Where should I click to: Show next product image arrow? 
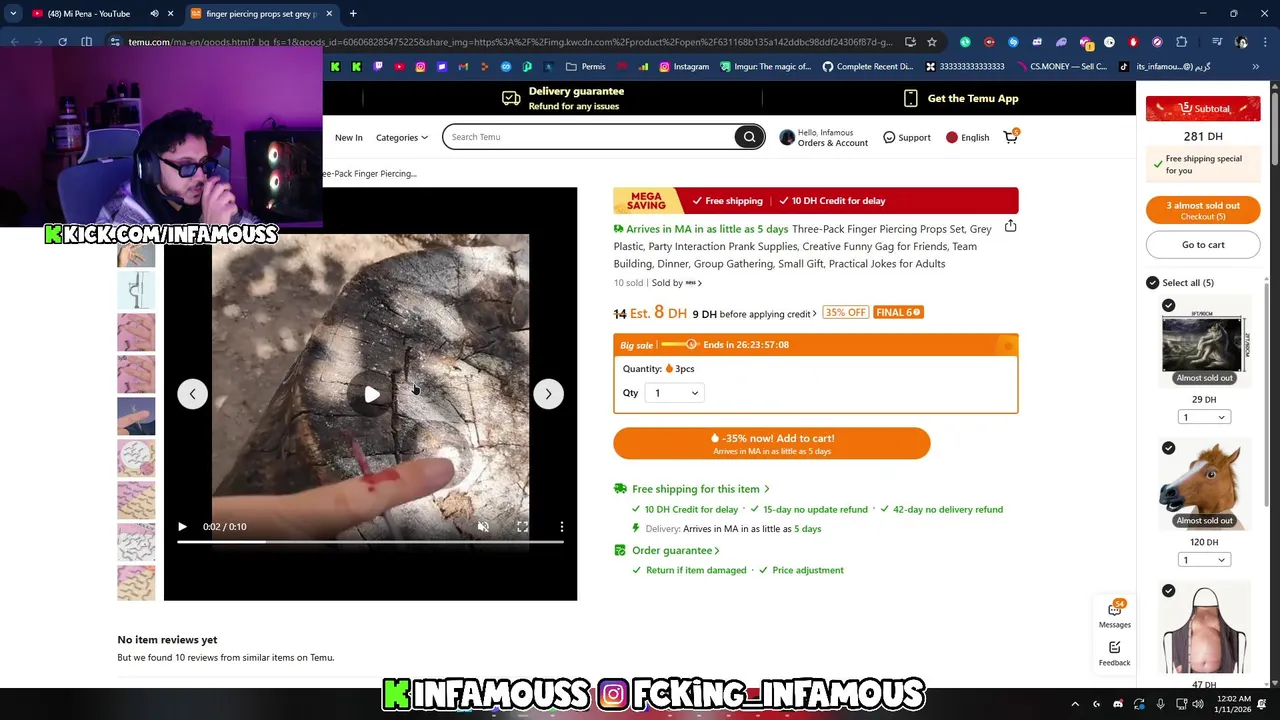548,394
